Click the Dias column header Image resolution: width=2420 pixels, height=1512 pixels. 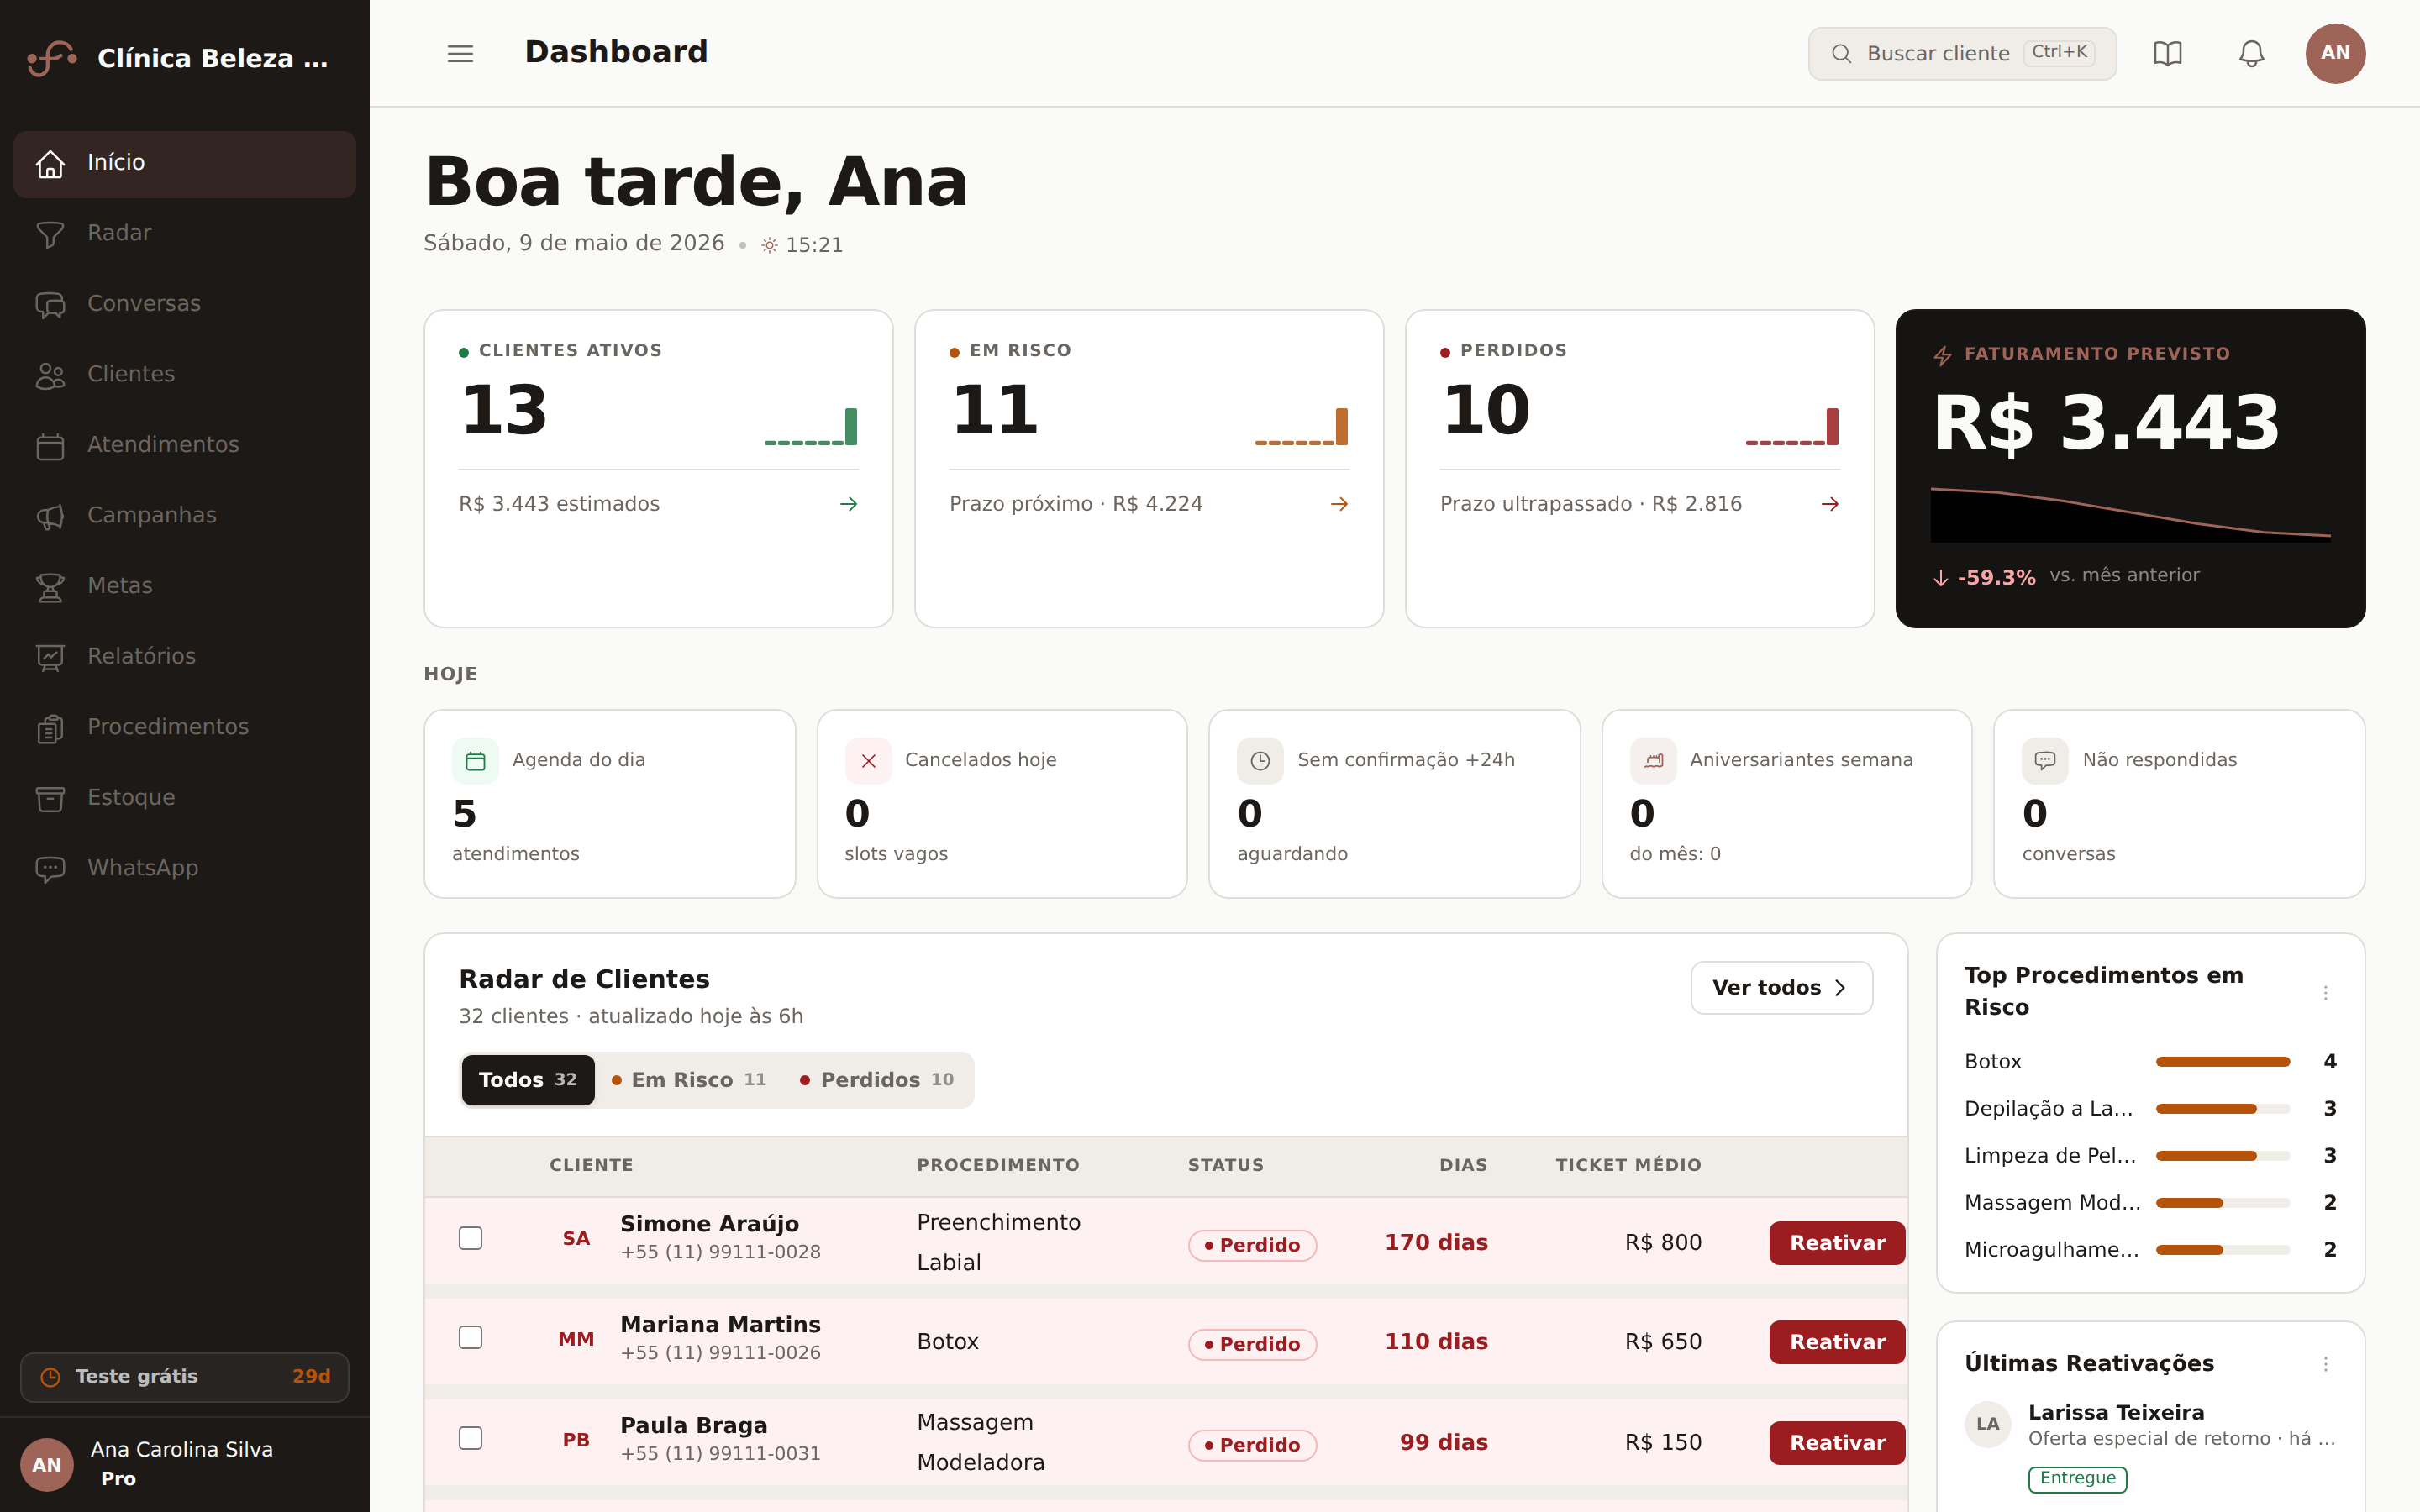click(x=1463, y=1165)
